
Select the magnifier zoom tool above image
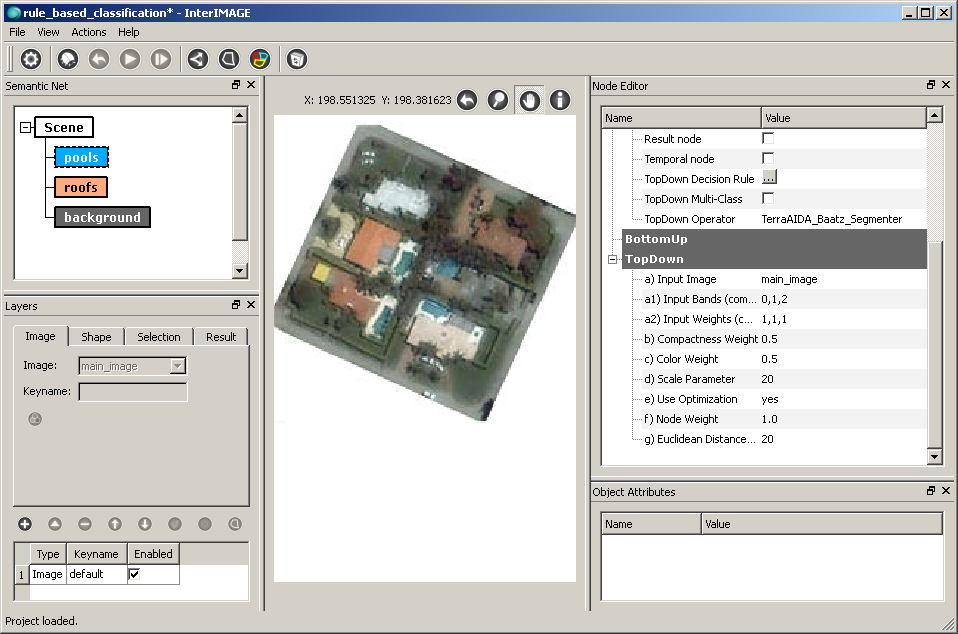click(497, 100)
